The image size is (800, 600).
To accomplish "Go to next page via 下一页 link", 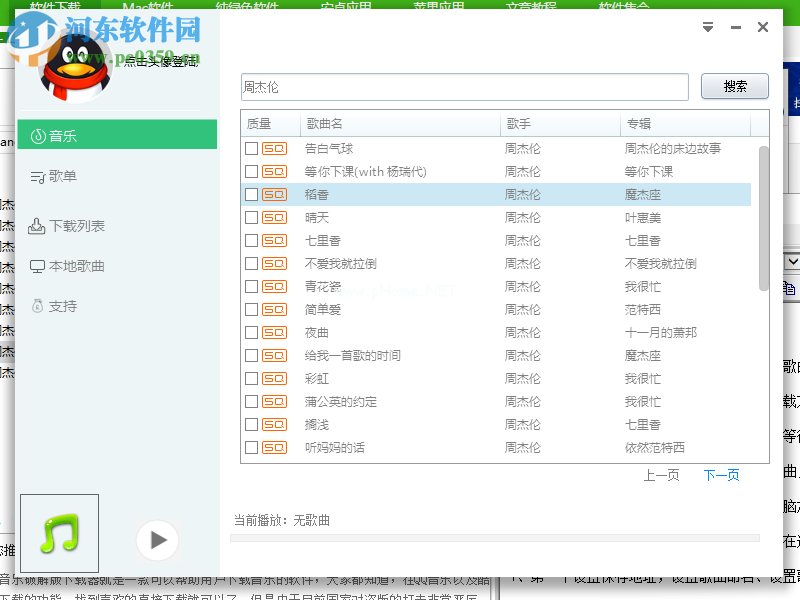I will click(721, 475).
